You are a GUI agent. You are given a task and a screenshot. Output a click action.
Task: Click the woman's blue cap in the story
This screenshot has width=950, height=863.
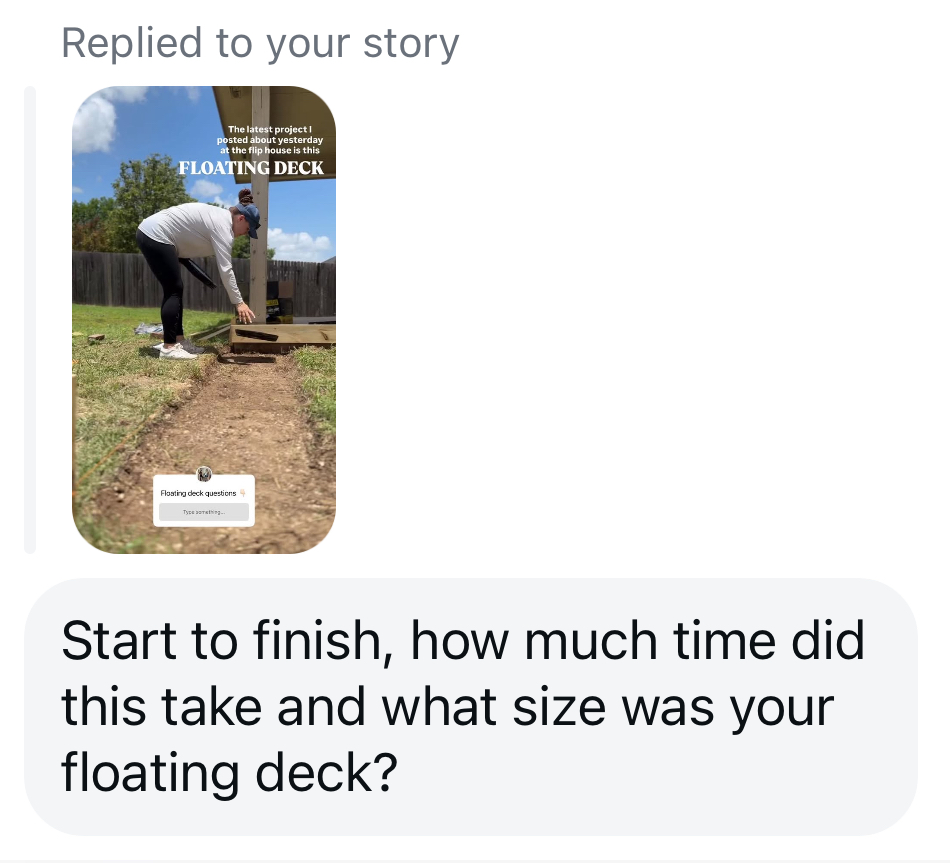point(250,215)
